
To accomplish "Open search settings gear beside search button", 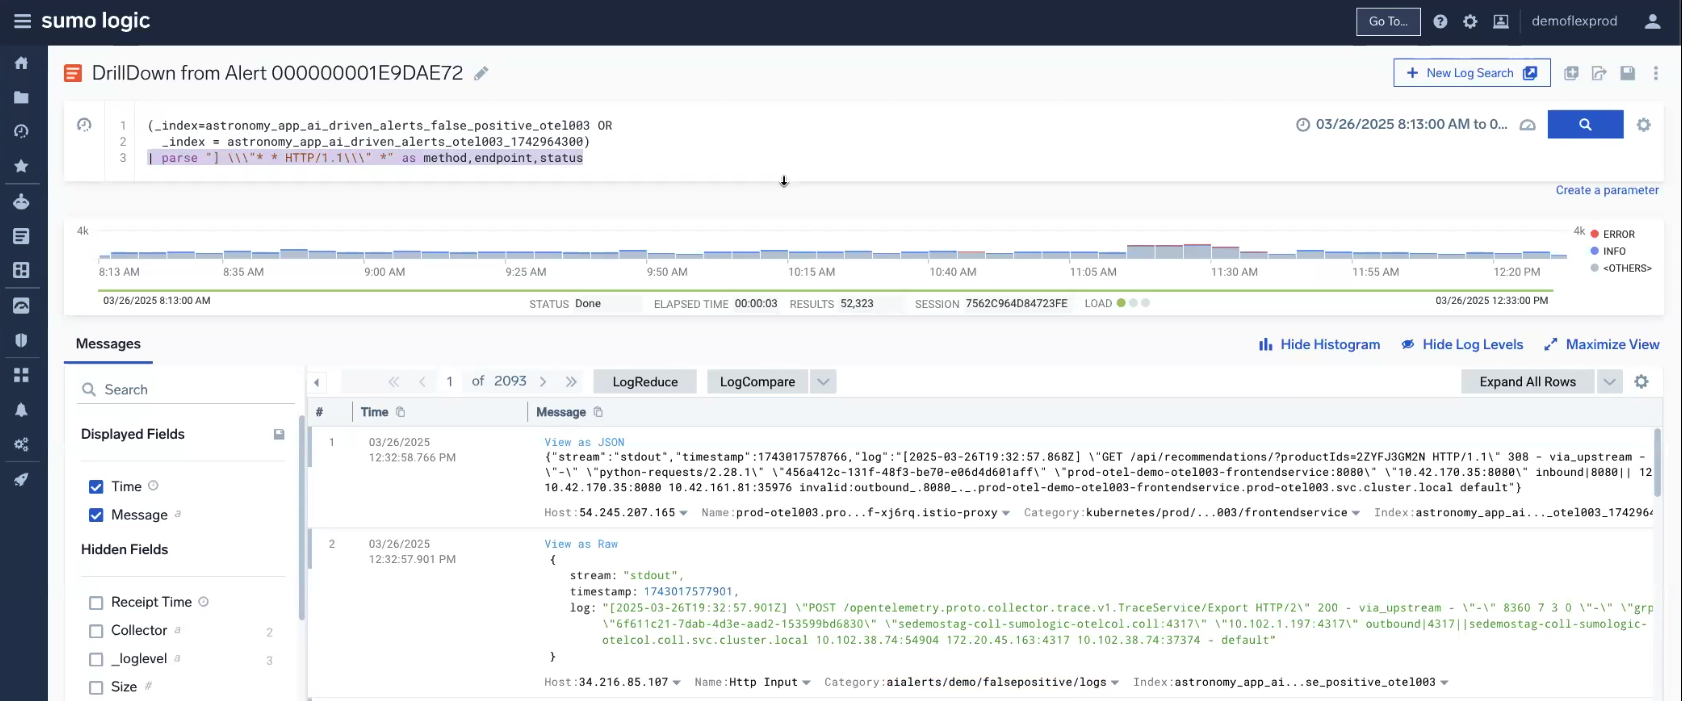I will click(1643, 125).
